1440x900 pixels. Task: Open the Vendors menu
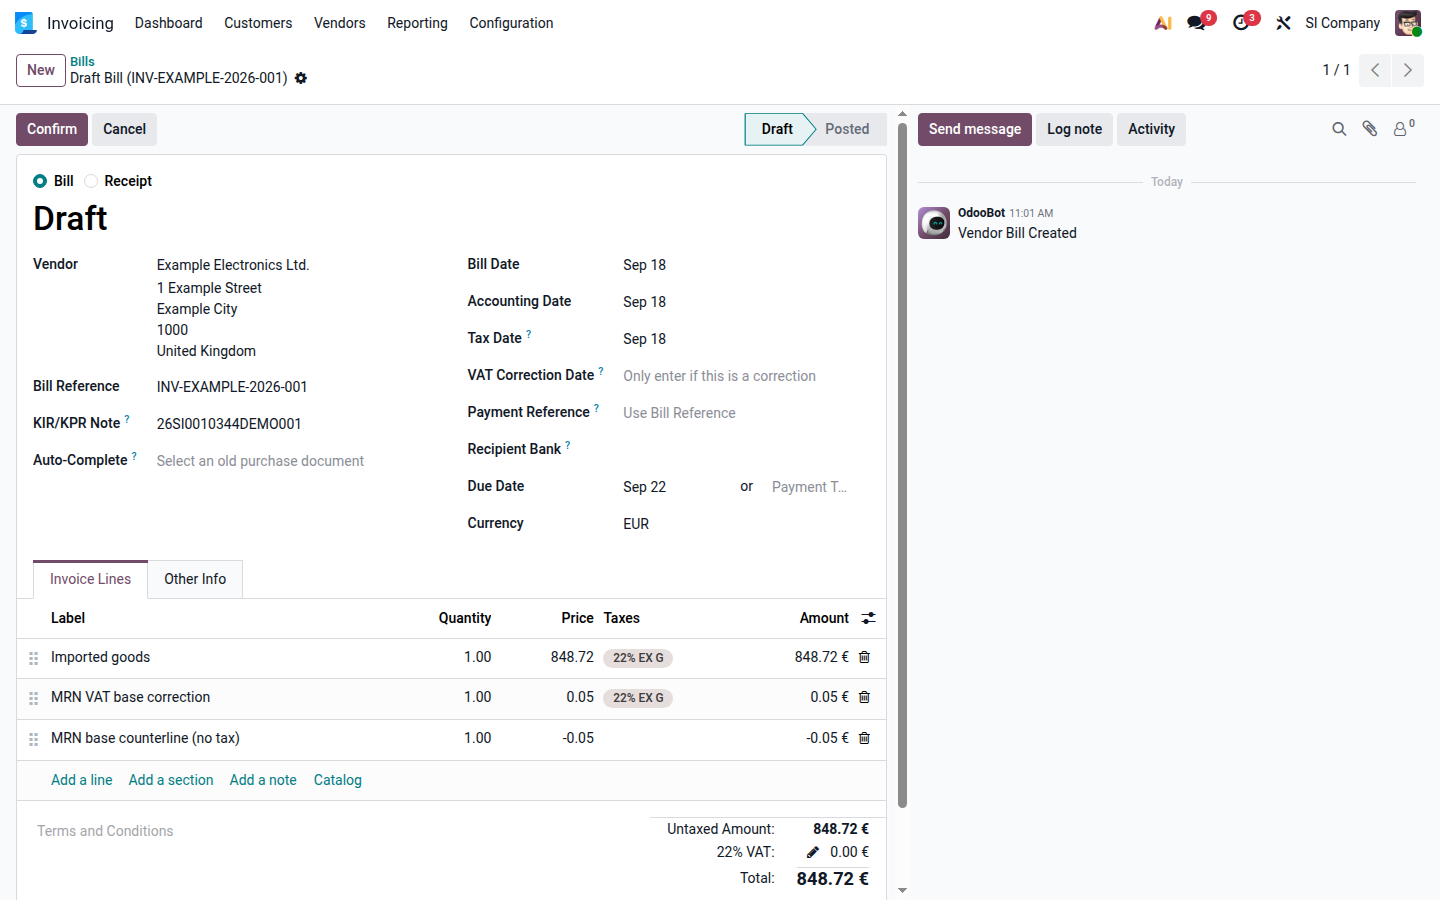pos(339,23)
